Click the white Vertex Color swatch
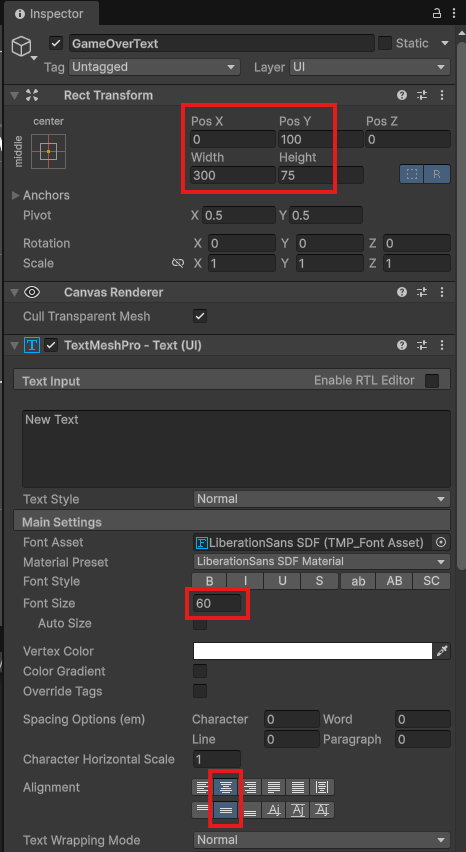Image resolution: width=466 pixels, height=852 pixels. pyautogui.click(x=313, y=651)
